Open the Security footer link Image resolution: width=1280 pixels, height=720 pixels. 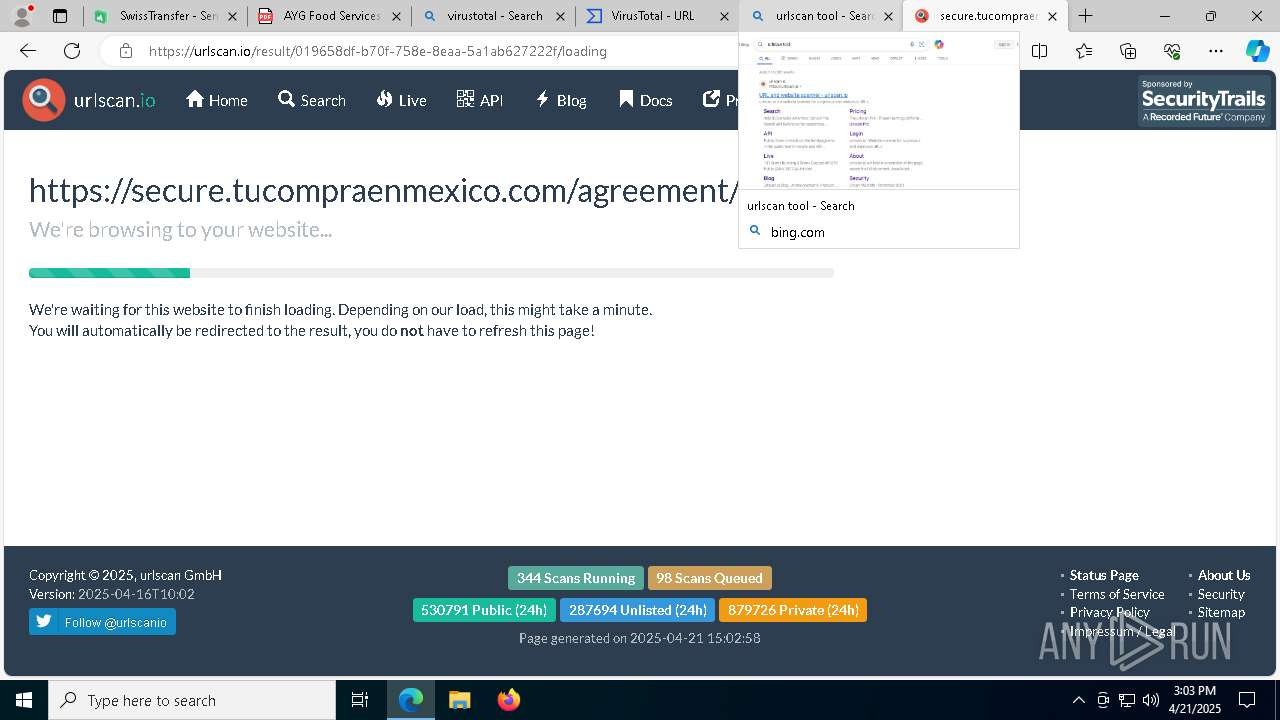1221,594
